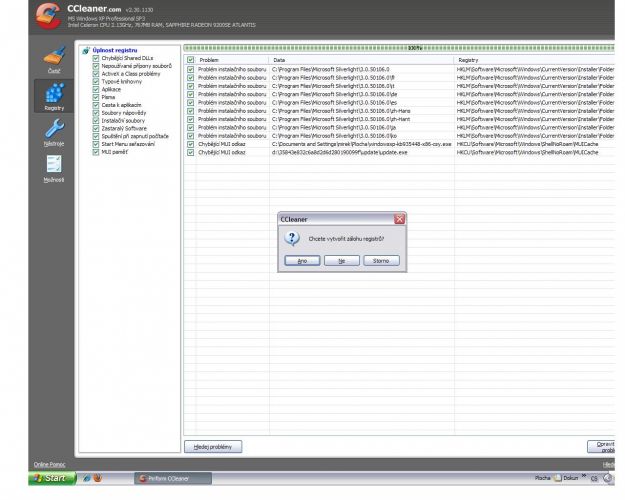The height and width of the screenshot is (500, 625).
Task: Click the question mark dialog icon
Action: coord(292,238)
